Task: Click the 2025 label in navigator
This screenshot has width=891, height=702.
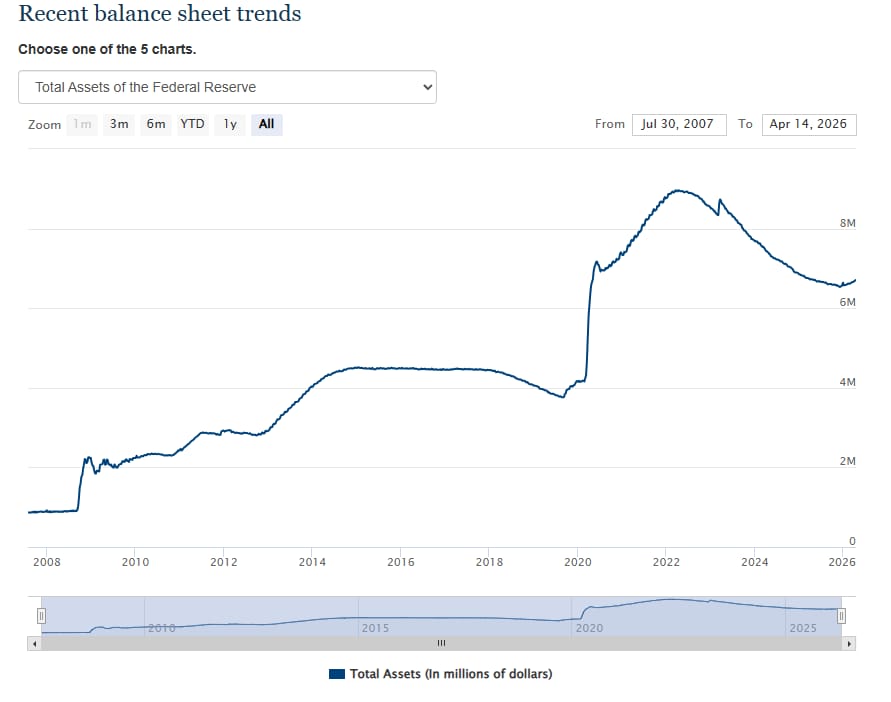Action: [x=803, y=628]
